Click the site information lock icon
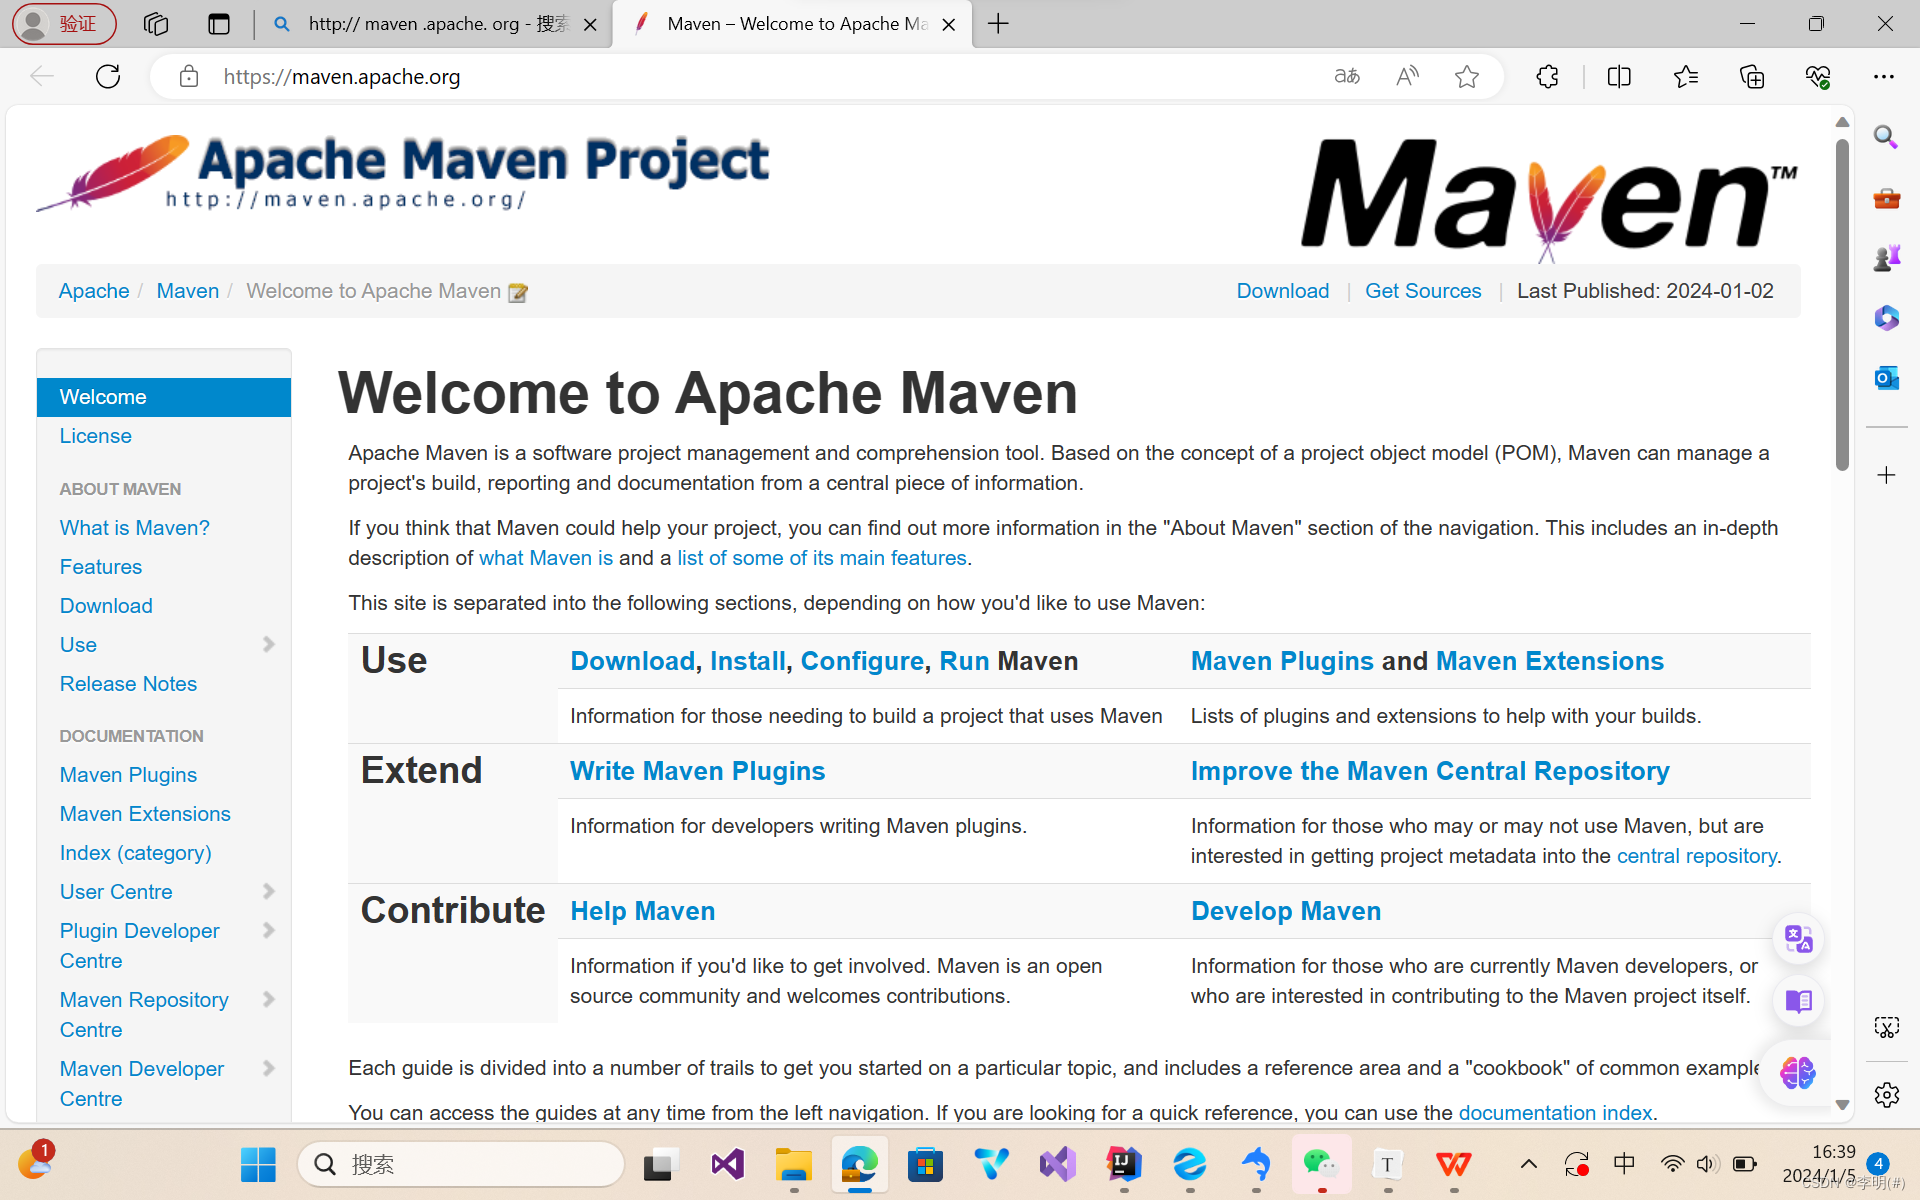Image resolution: width=1920 pixels, height=1200 pixels. pos(189,77)
